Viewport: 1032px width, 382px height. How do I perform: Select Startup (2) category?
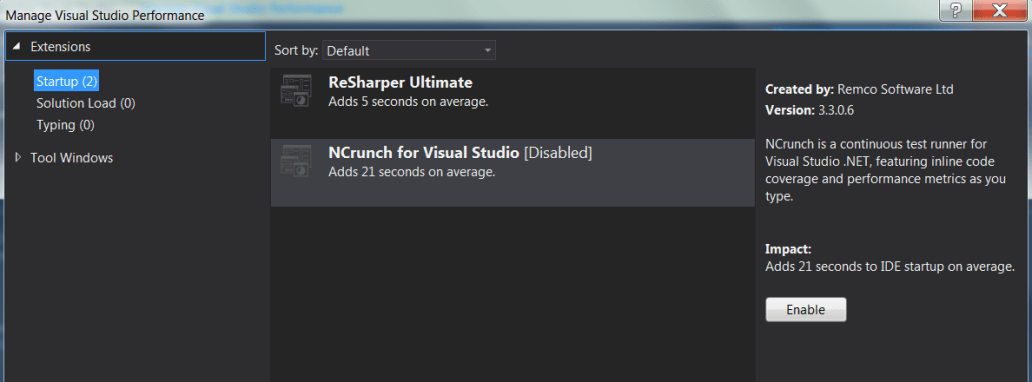[67, 82]
